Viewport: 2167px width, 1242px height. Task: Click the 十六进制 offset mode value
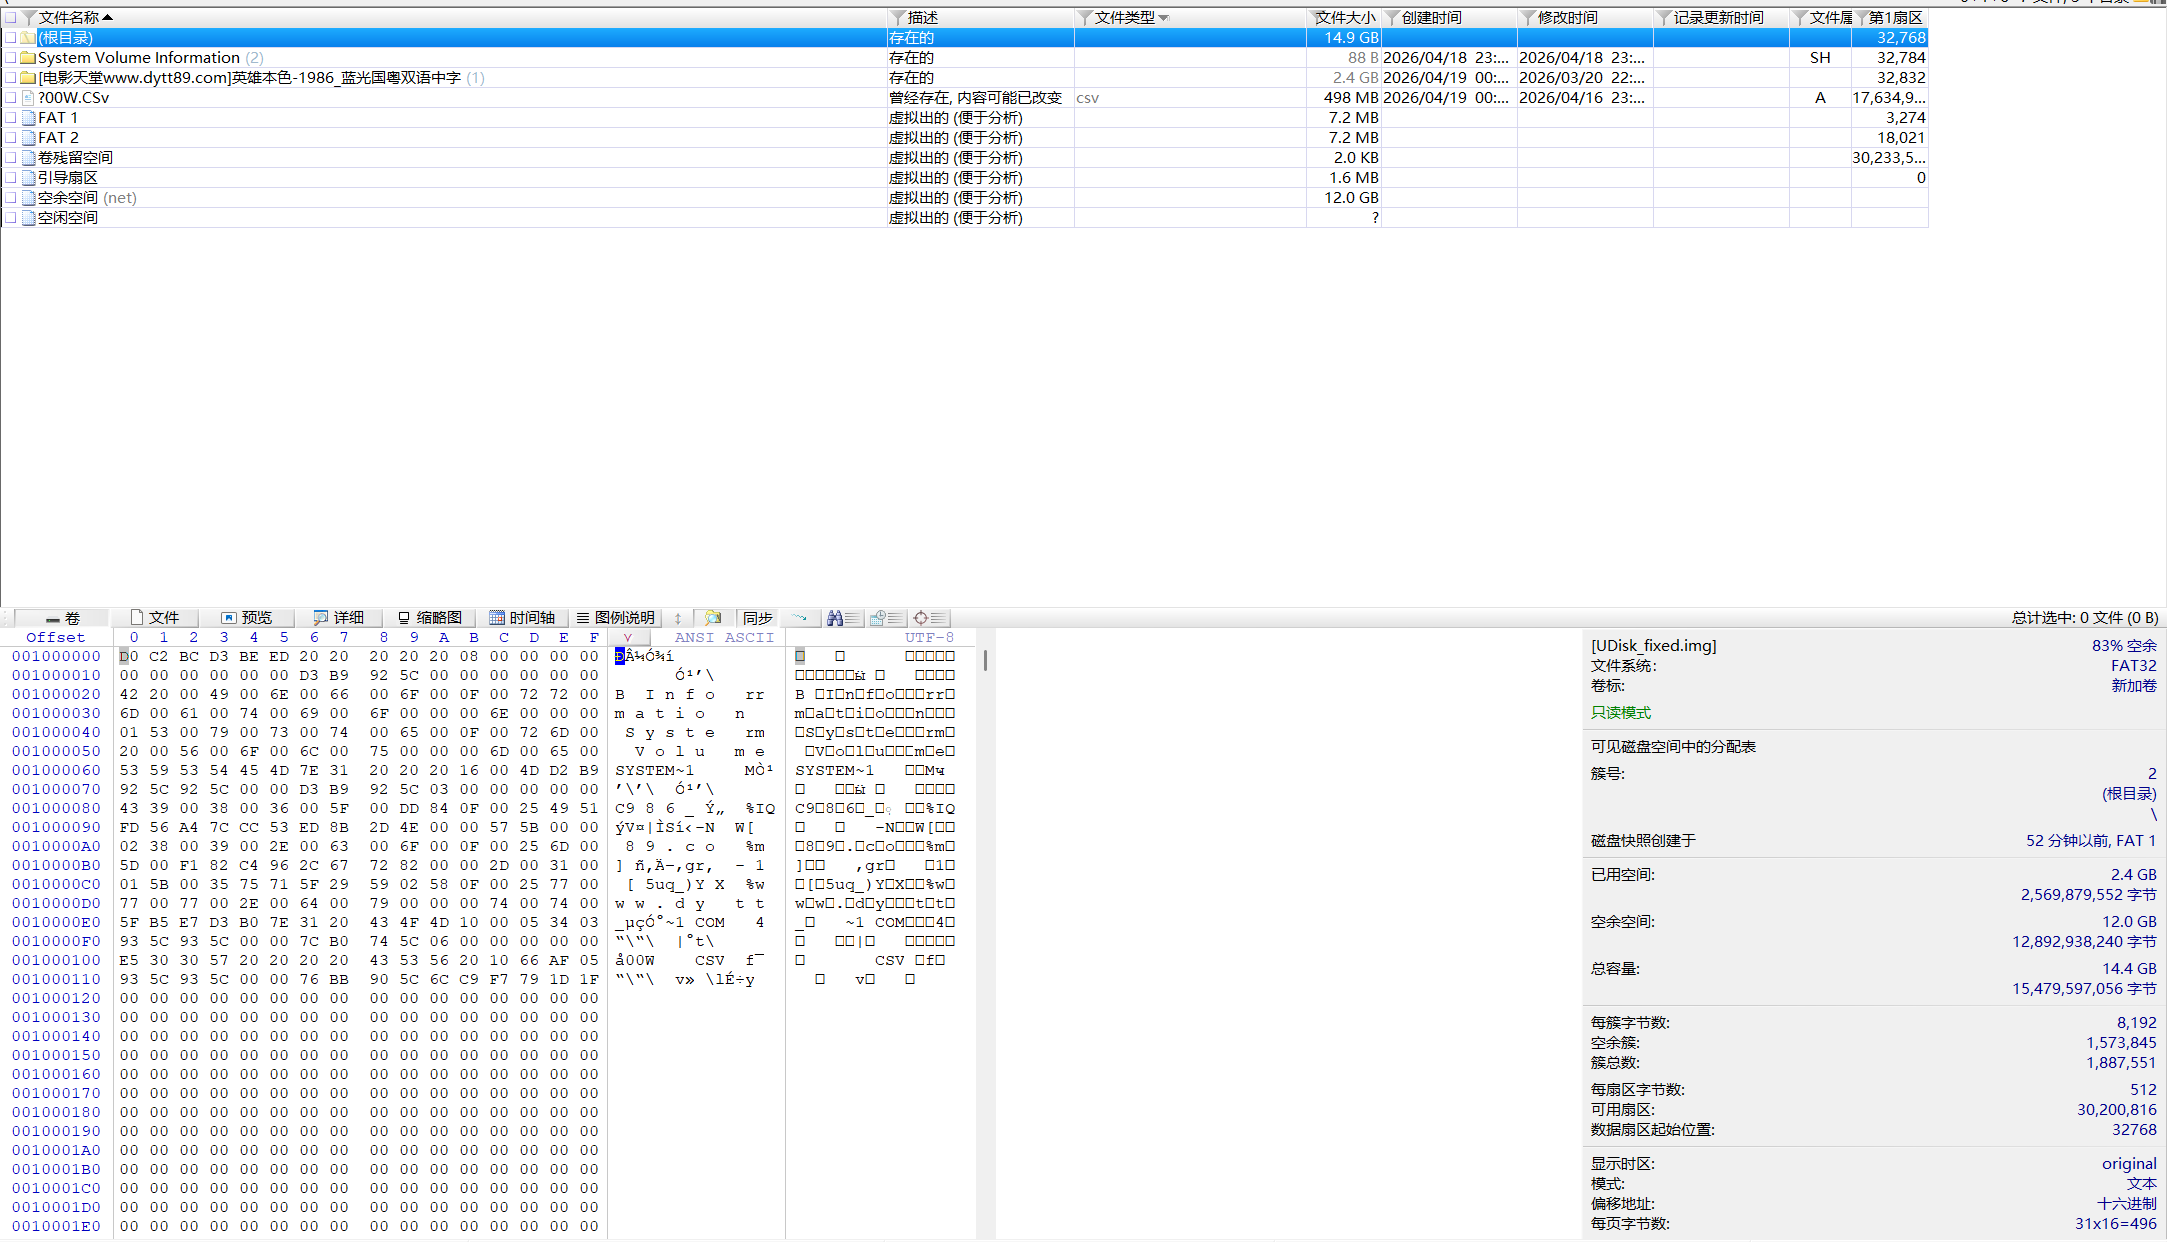point(2126,1204)
